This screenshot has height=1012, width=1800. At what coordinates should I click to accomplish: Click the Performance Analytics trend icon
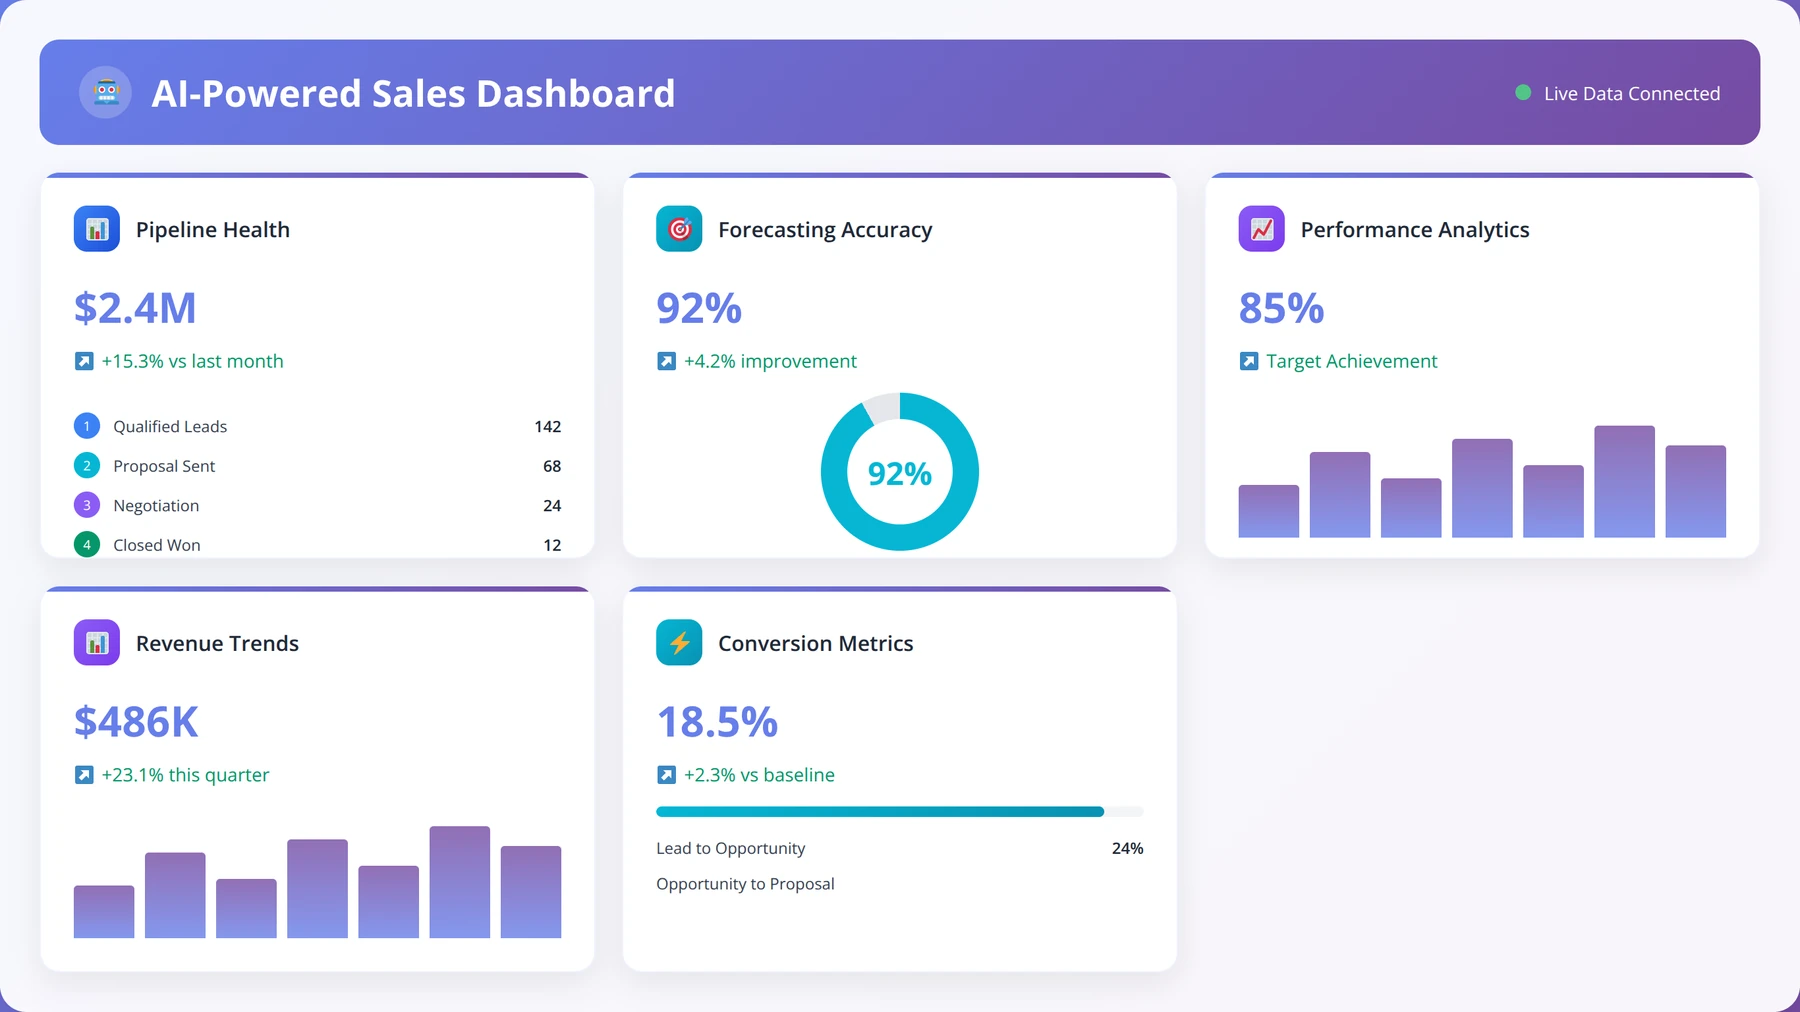tap(1262, 229)
